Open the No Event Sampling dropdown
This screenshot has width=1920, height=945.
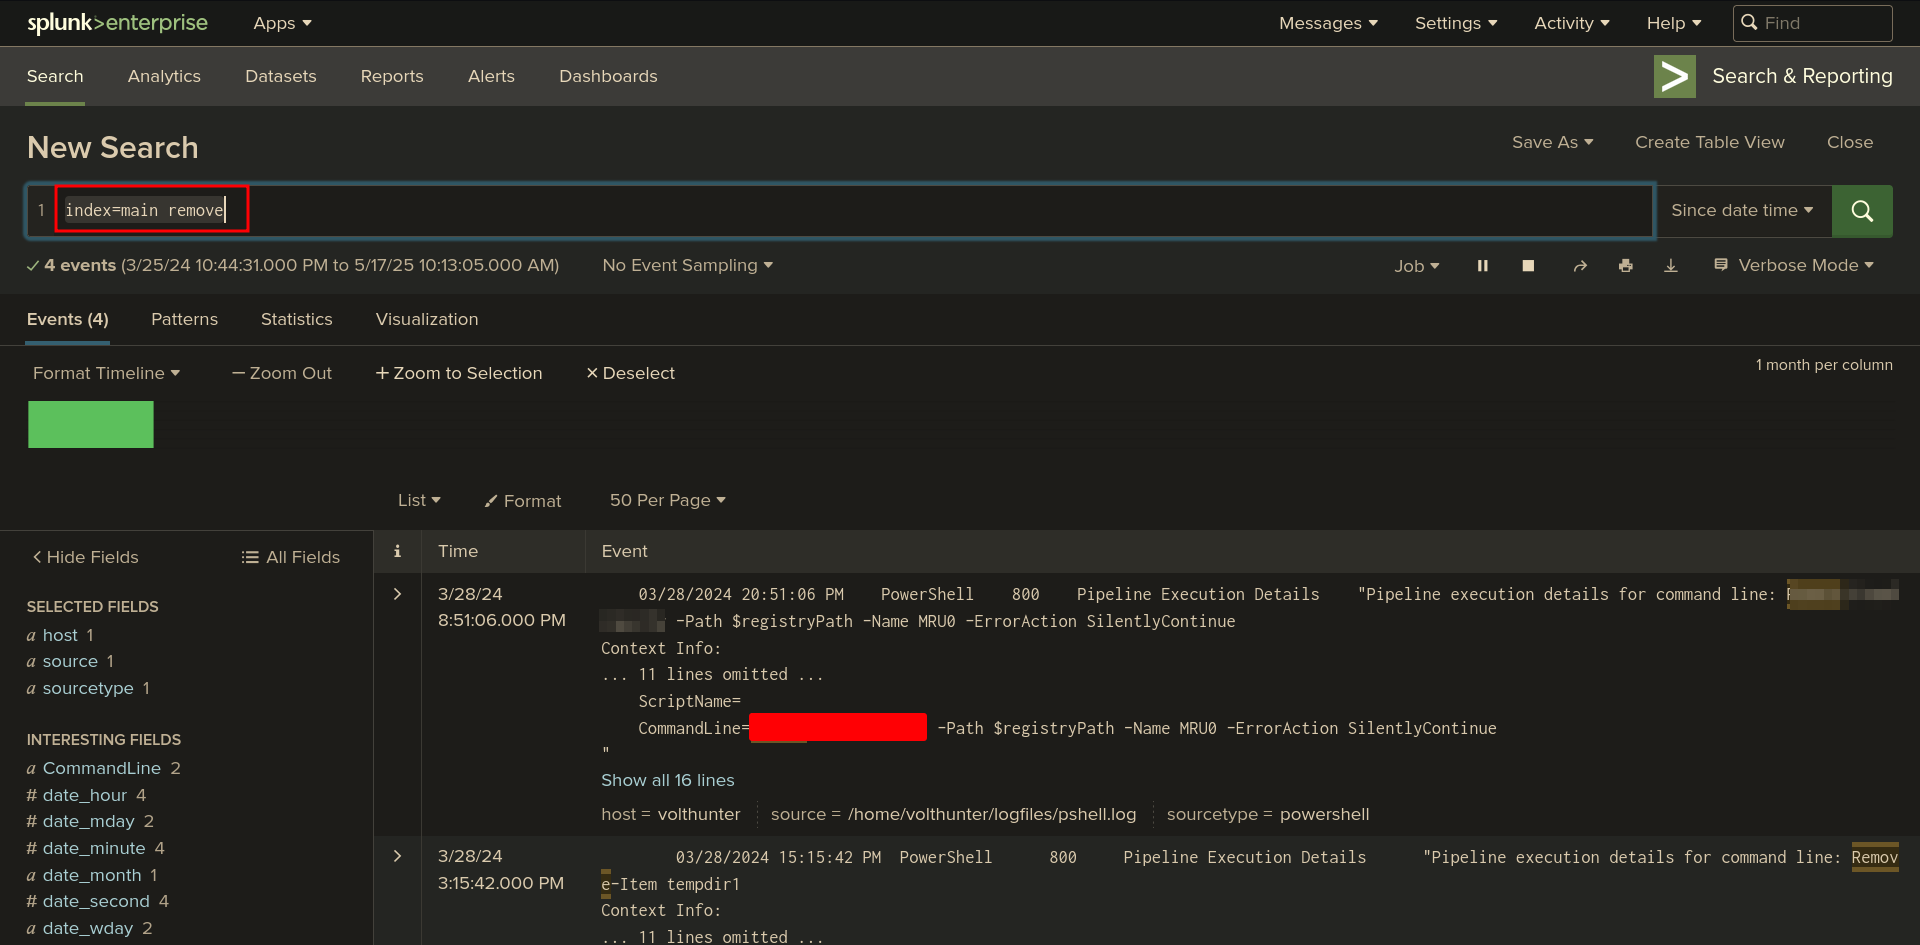pyautogui.click(x=688, y=265)
